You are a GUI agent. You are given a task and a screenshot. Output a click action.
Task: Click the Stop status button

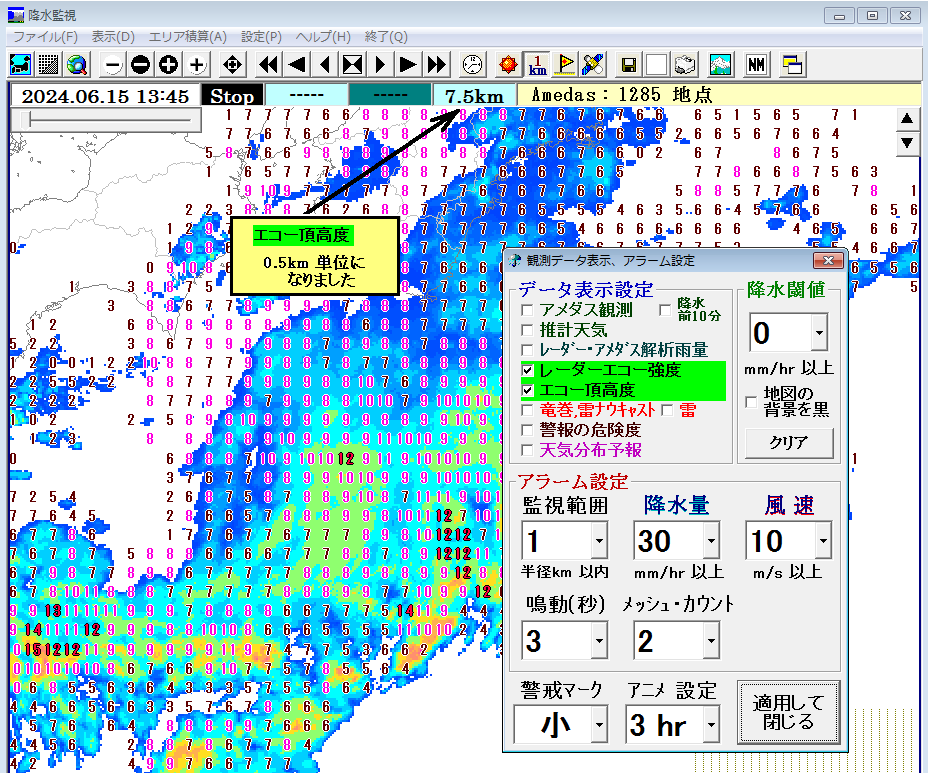(x=232, y=96)
